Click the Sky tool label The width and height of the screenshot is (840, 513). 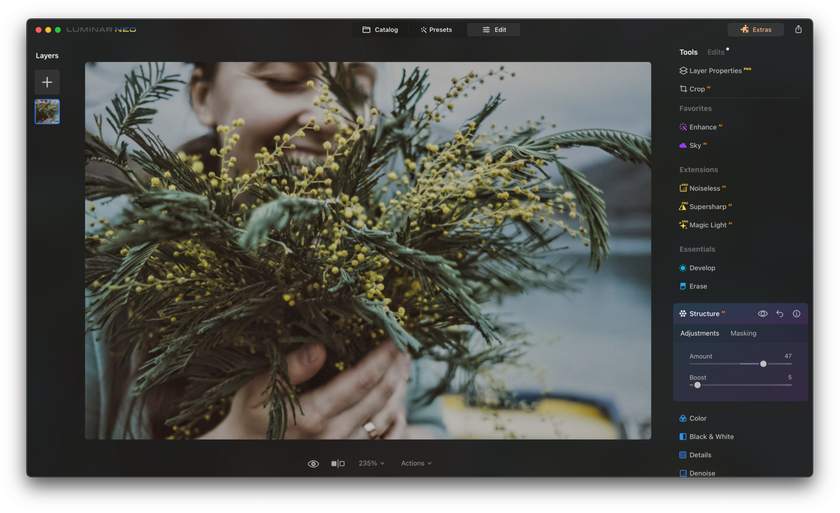[x=695, y=146]
